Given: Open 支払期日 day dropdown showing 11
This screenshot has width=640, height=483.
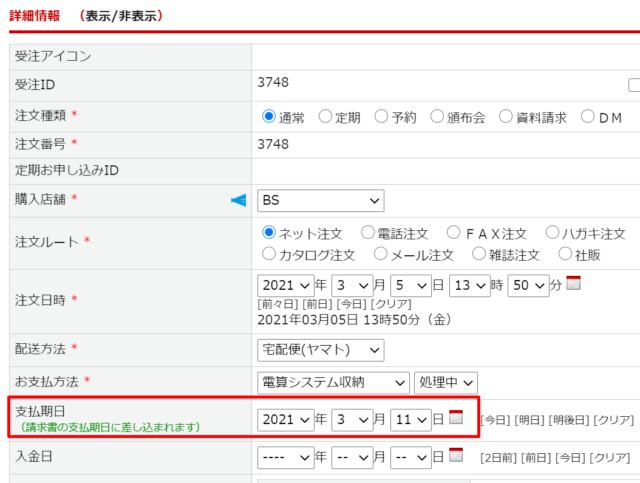Looking at the screenshot, I should click(411, 420).
